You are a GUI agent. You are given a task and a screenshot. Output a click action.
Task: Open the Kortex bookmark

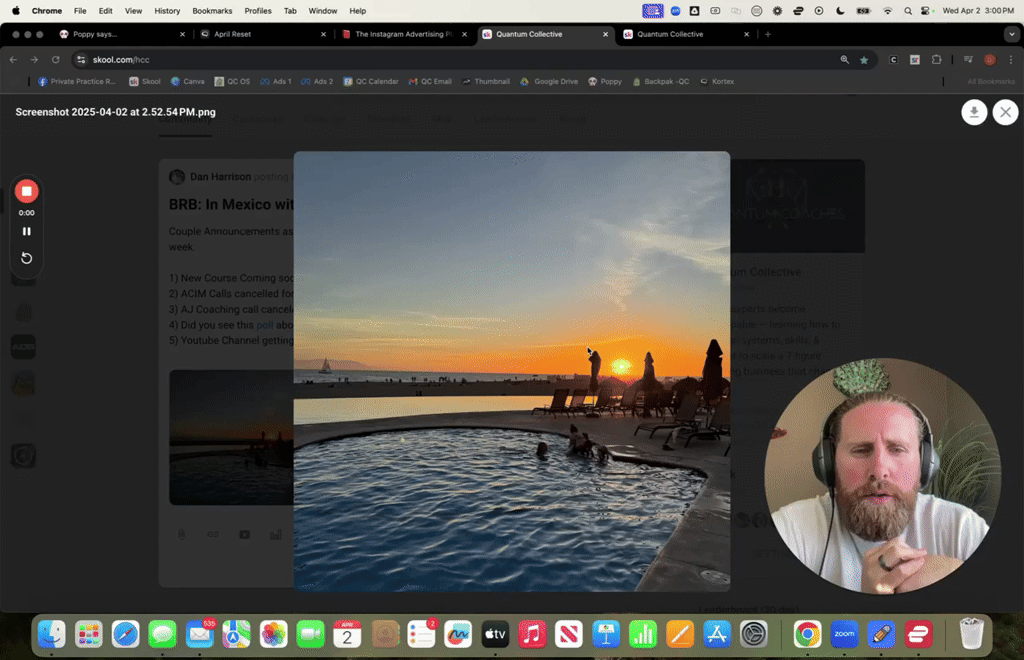point(717,82)
